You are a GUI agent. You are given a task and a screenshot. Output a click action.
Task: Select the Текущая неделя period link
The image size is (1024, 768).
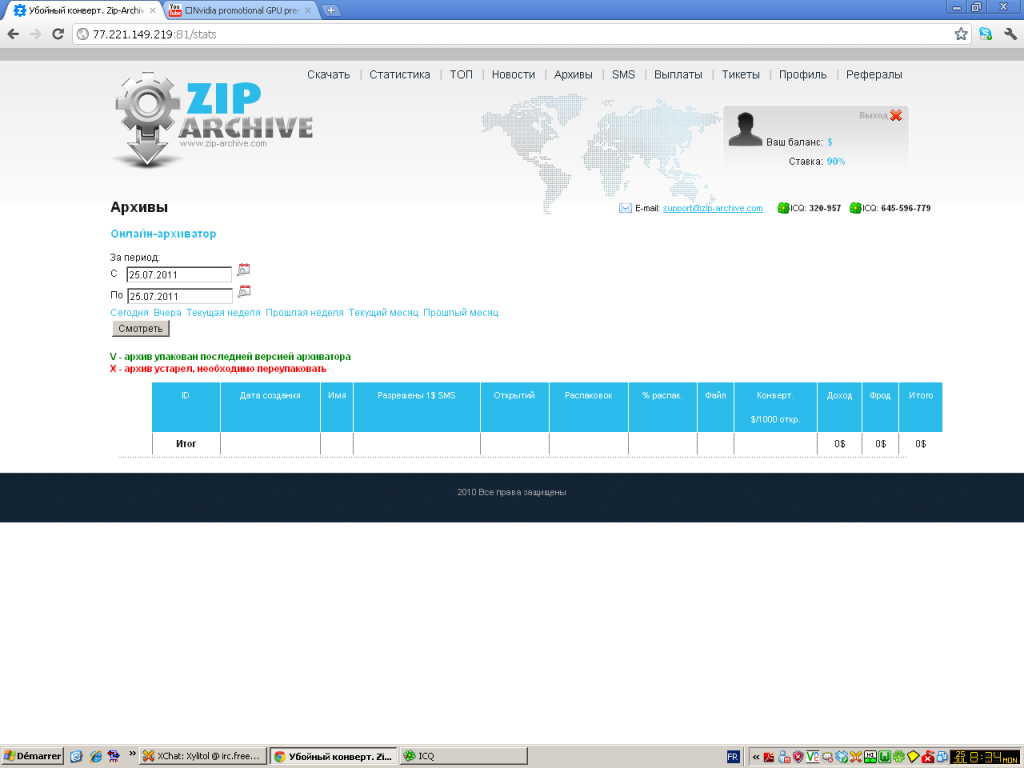coord(223,312)
